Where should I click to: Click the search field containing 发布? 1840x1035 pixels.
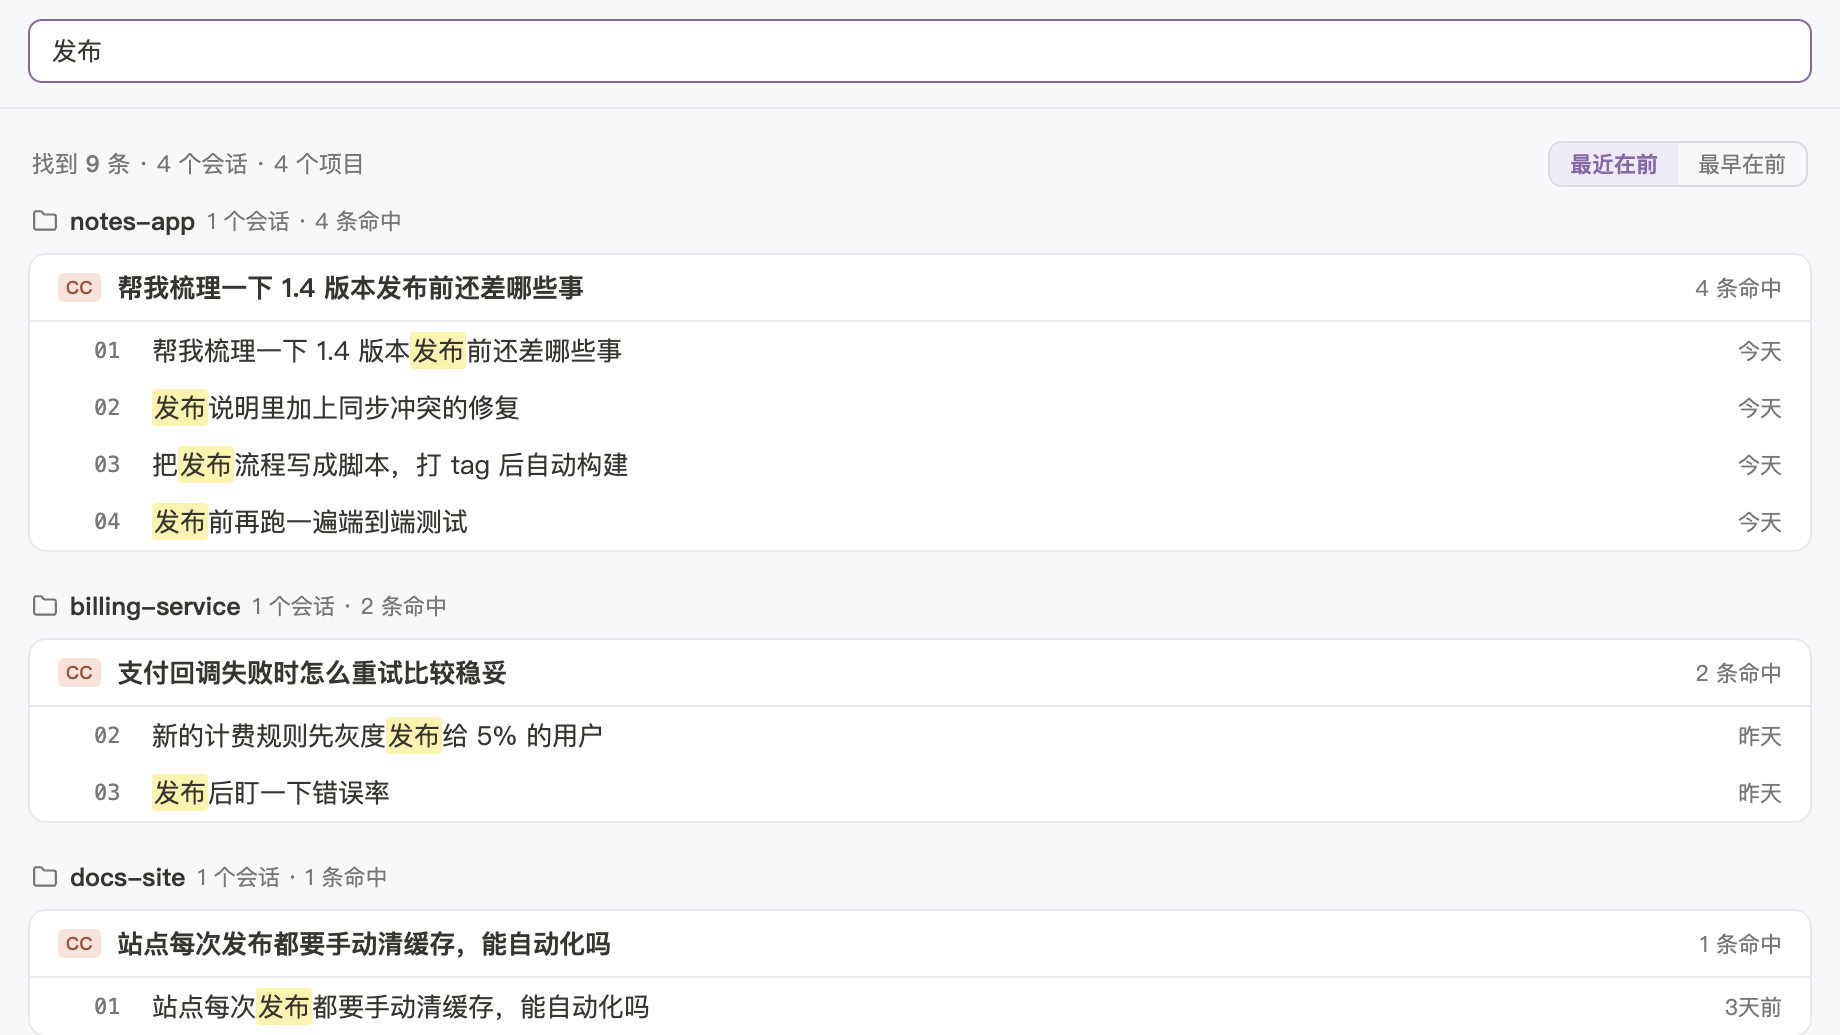click(919, 51)
